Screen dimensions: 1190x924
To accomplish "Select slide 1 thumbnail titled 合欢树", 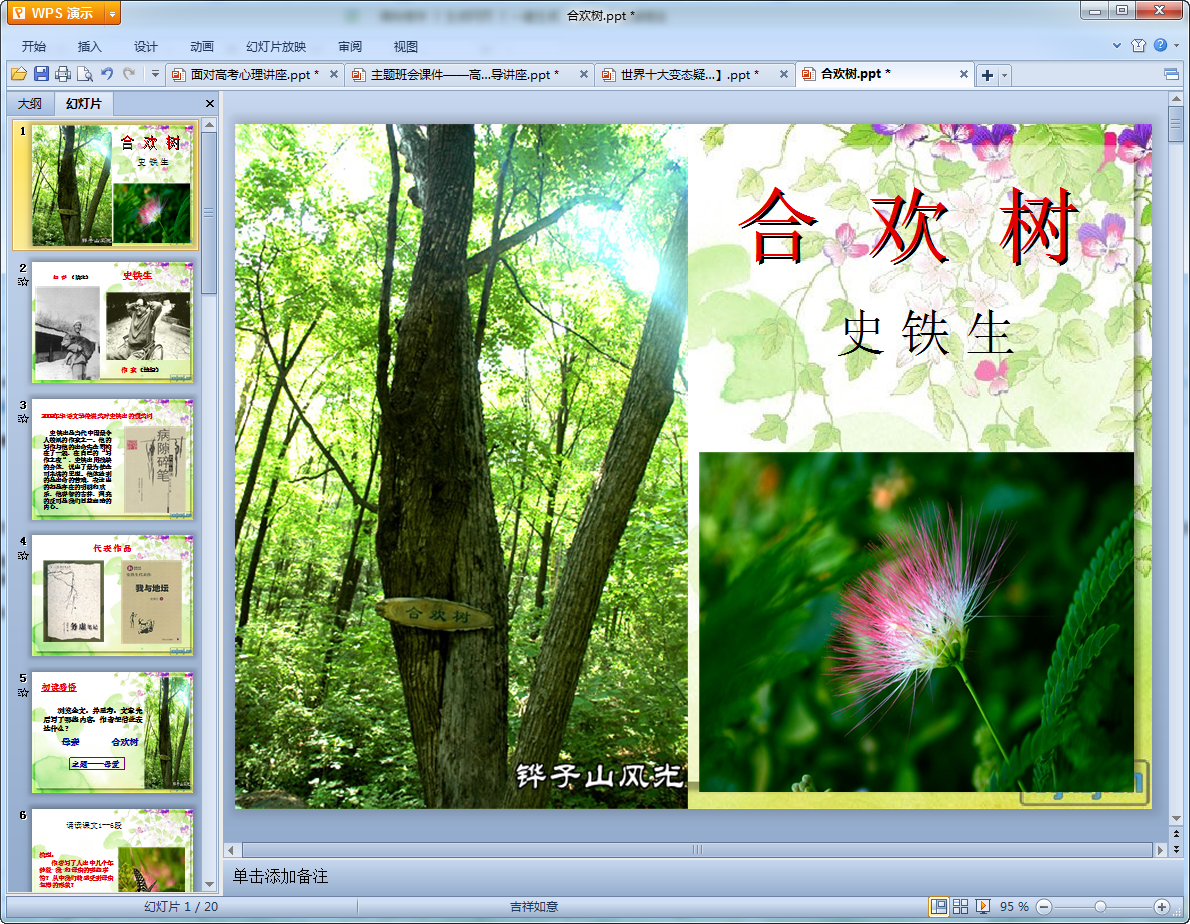I will (112, 185).
